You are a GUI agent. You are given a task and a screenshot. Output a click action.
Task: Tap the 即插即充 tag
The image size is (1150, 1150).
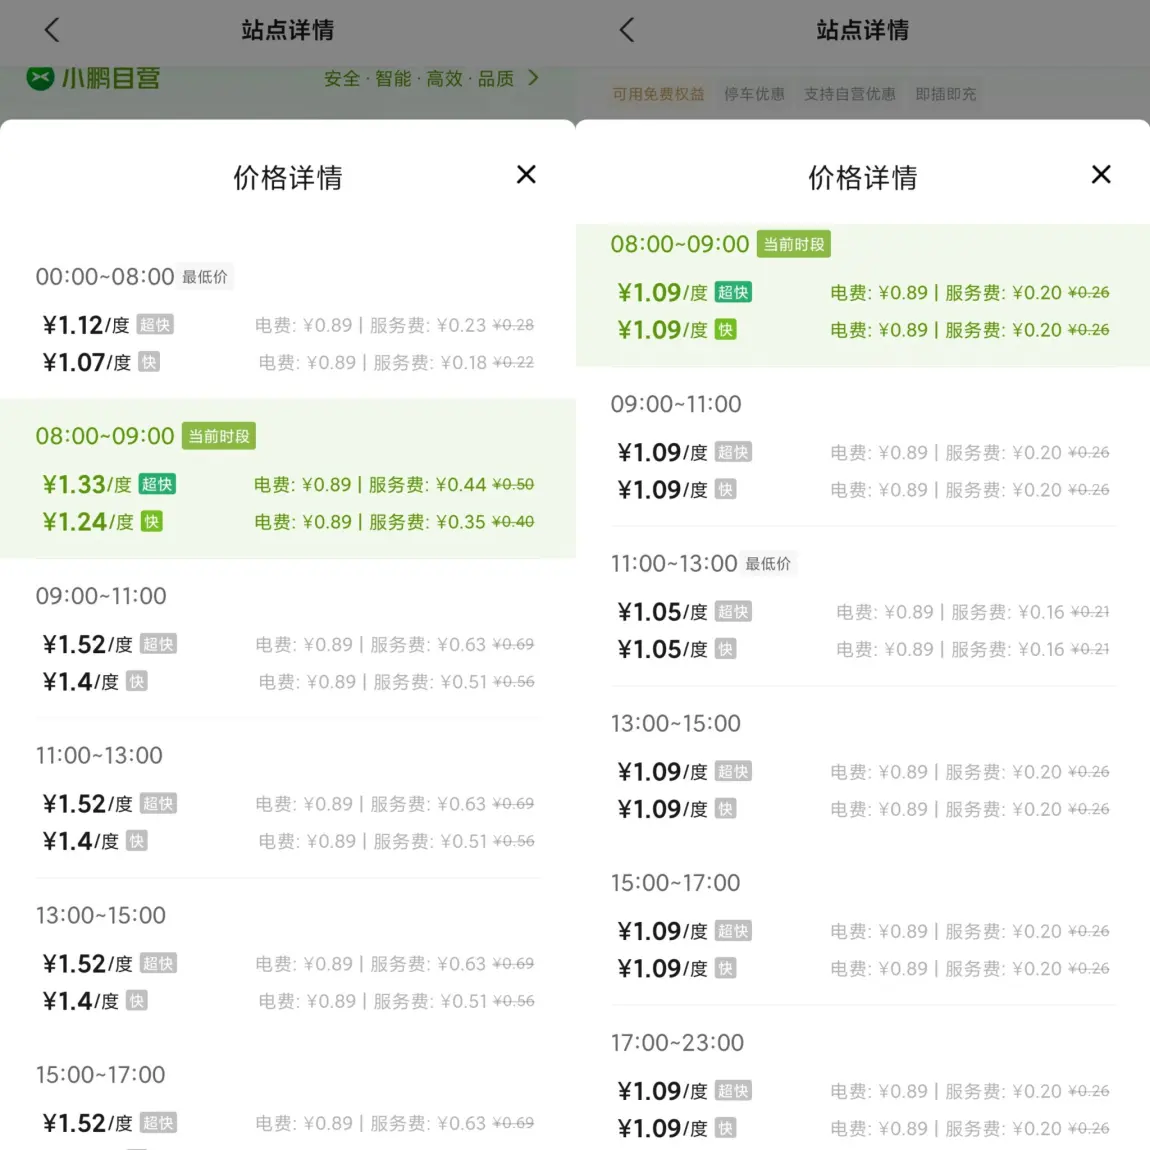945,94
